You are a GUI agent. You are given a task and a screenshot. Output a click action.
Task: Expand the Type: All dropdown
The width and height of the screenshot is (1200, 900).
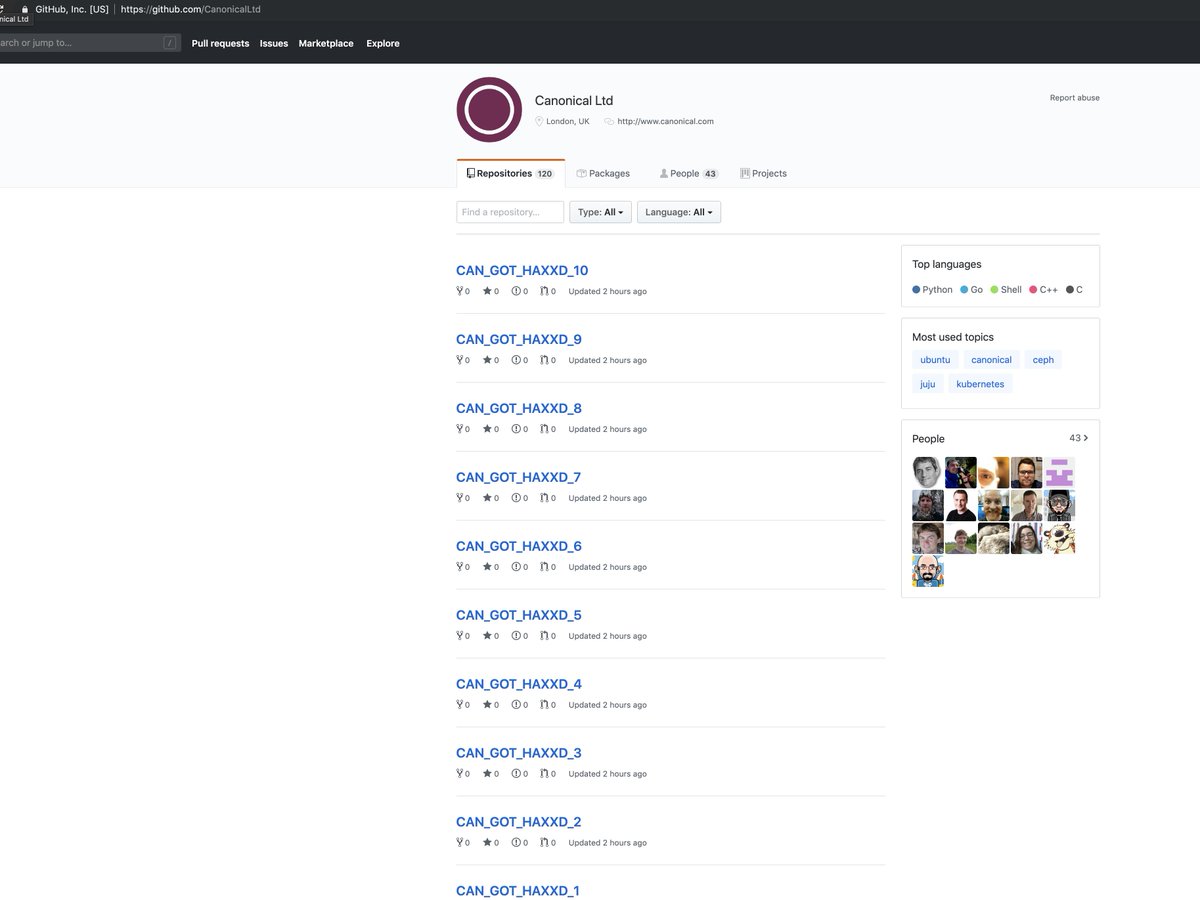tap(600, 213)
